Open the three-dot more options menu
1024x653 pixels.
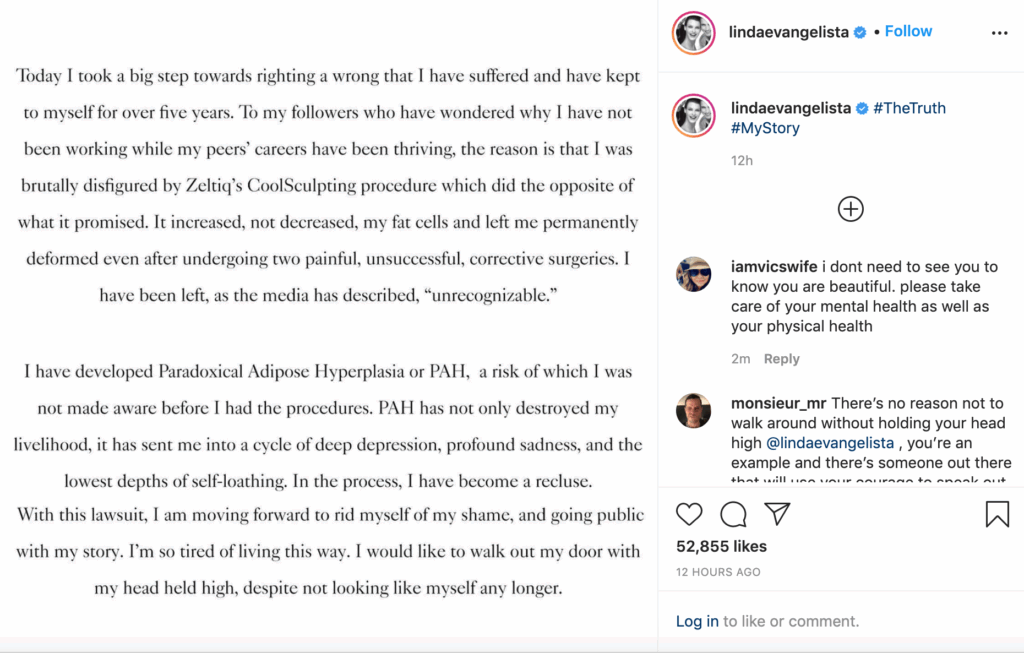999,33
